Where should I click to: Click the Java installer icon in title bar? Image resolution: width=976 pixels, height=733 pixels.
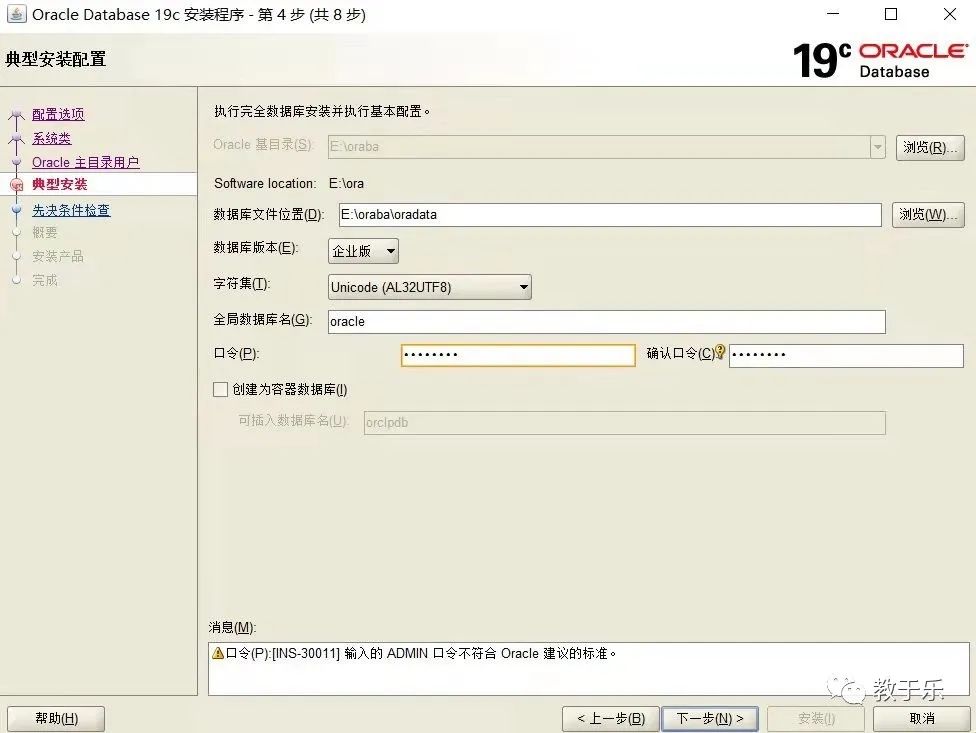[16, 14]
